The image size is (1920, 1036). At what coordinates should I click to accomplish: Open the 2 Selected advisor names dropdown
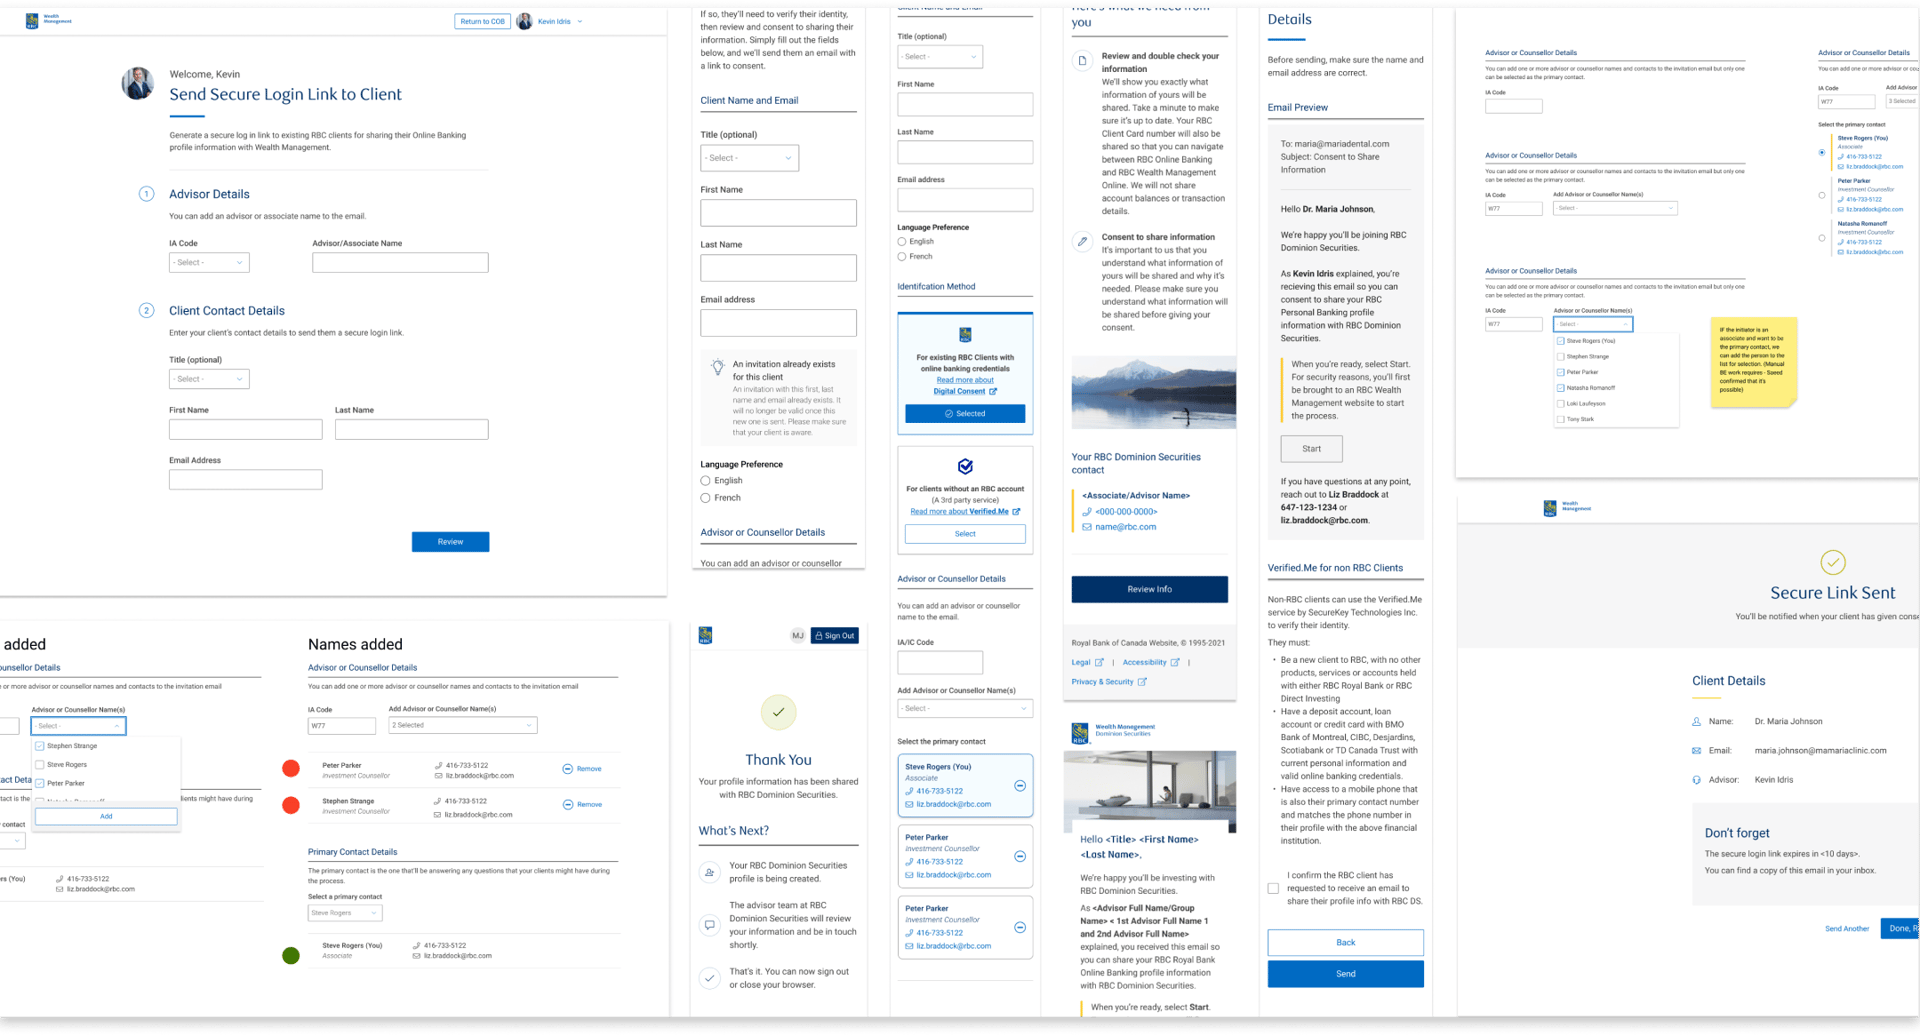pyautogui.click(x=463, y=726)
